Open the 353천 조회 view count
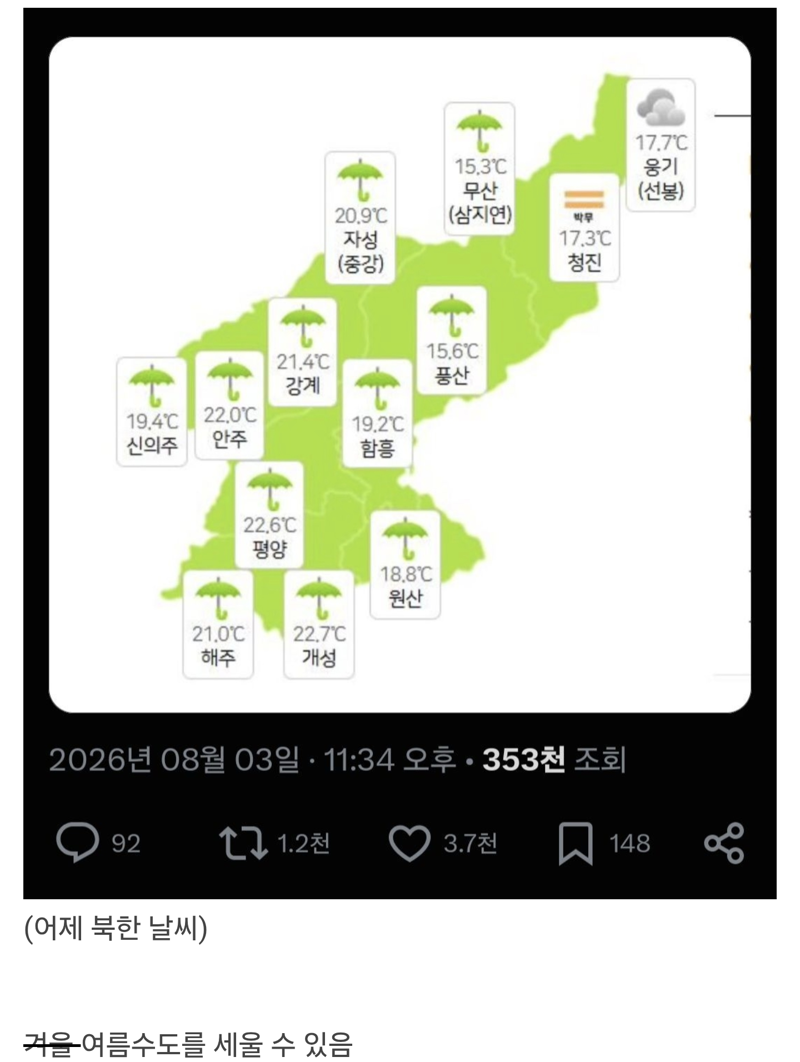800x1062 pixels. [x=553, y=760]
